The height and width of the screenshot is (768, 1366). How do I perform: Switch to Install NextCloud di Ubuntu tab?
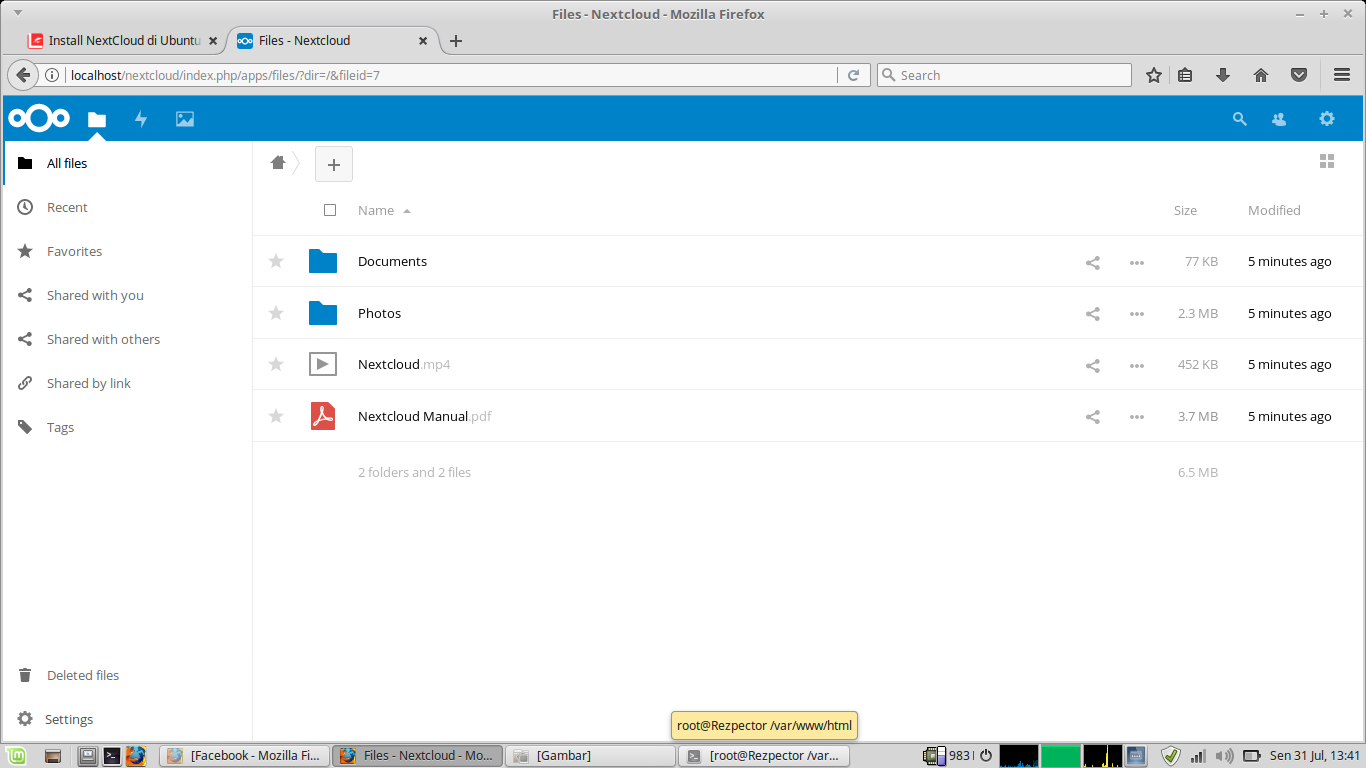pos(124,41)
